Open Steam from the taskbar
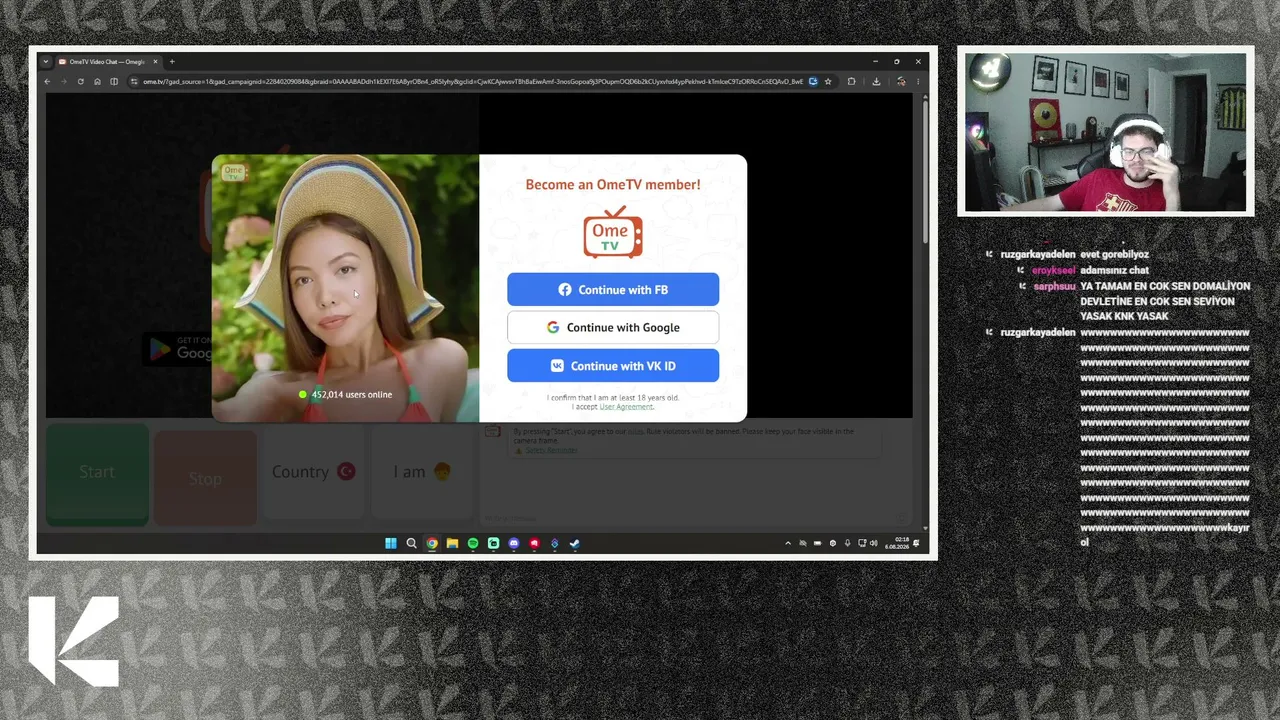 pos(575,544)
